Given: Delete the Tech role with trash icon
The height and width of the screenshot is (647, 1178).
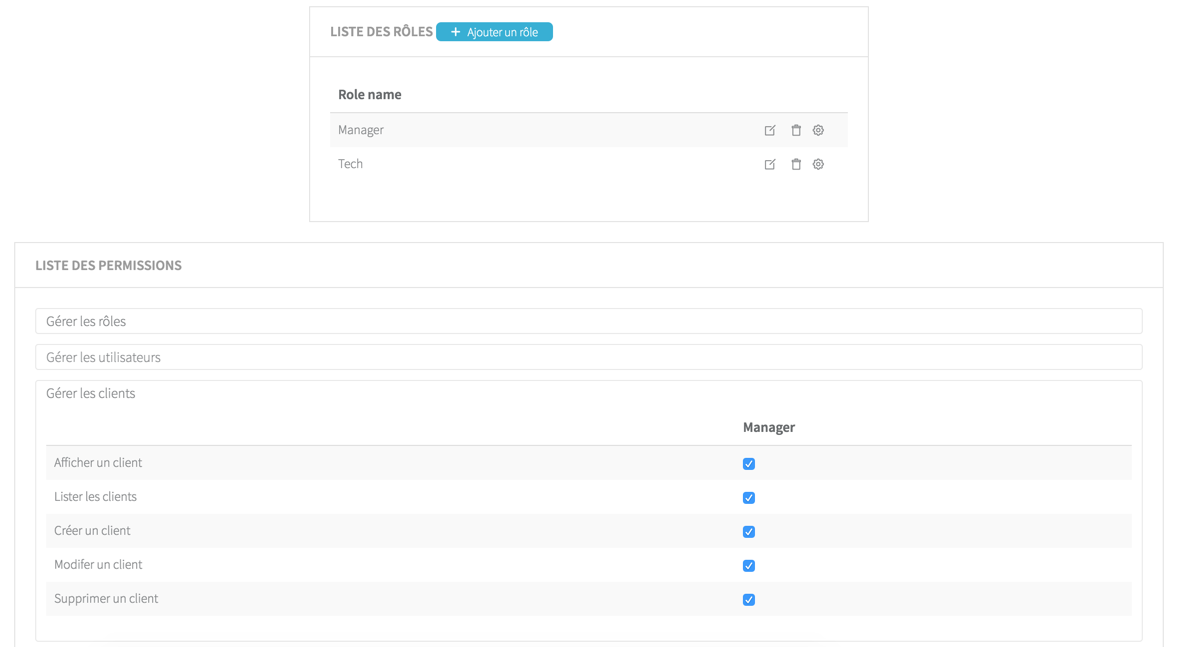Looking at the screenshot, I should [796, 164].
